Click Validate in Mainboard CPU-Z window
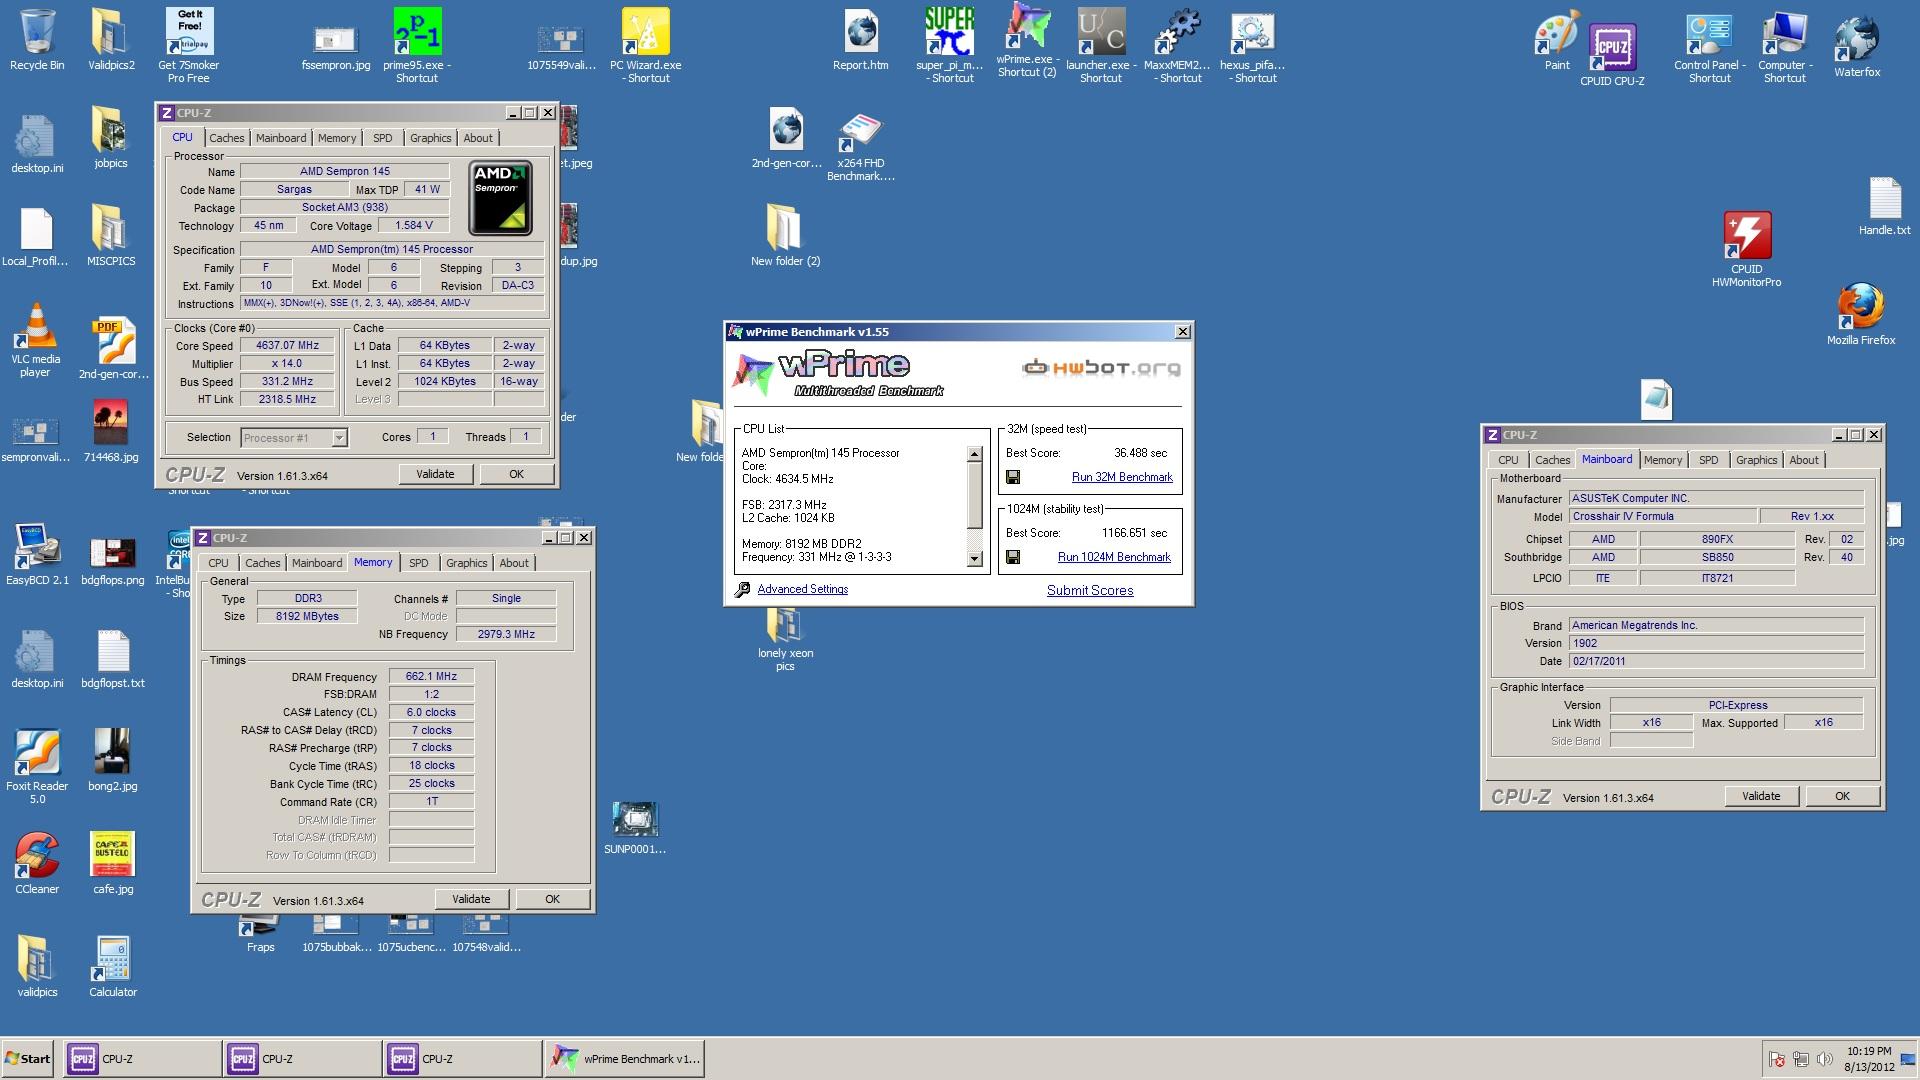Image resolution: width=1920 pixels, height=1080 pixels. tap(1761, 796)
